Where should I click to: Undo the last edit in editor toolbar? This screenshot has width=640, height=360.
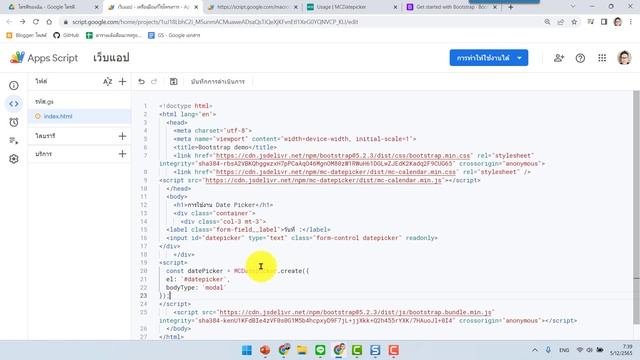coord(141,82)
